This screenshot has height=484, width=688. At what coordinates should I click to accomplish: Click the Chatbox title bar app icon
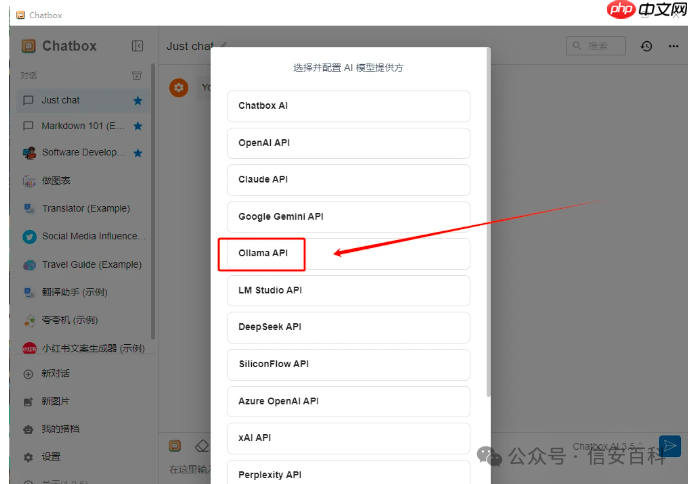pos(20,15)
